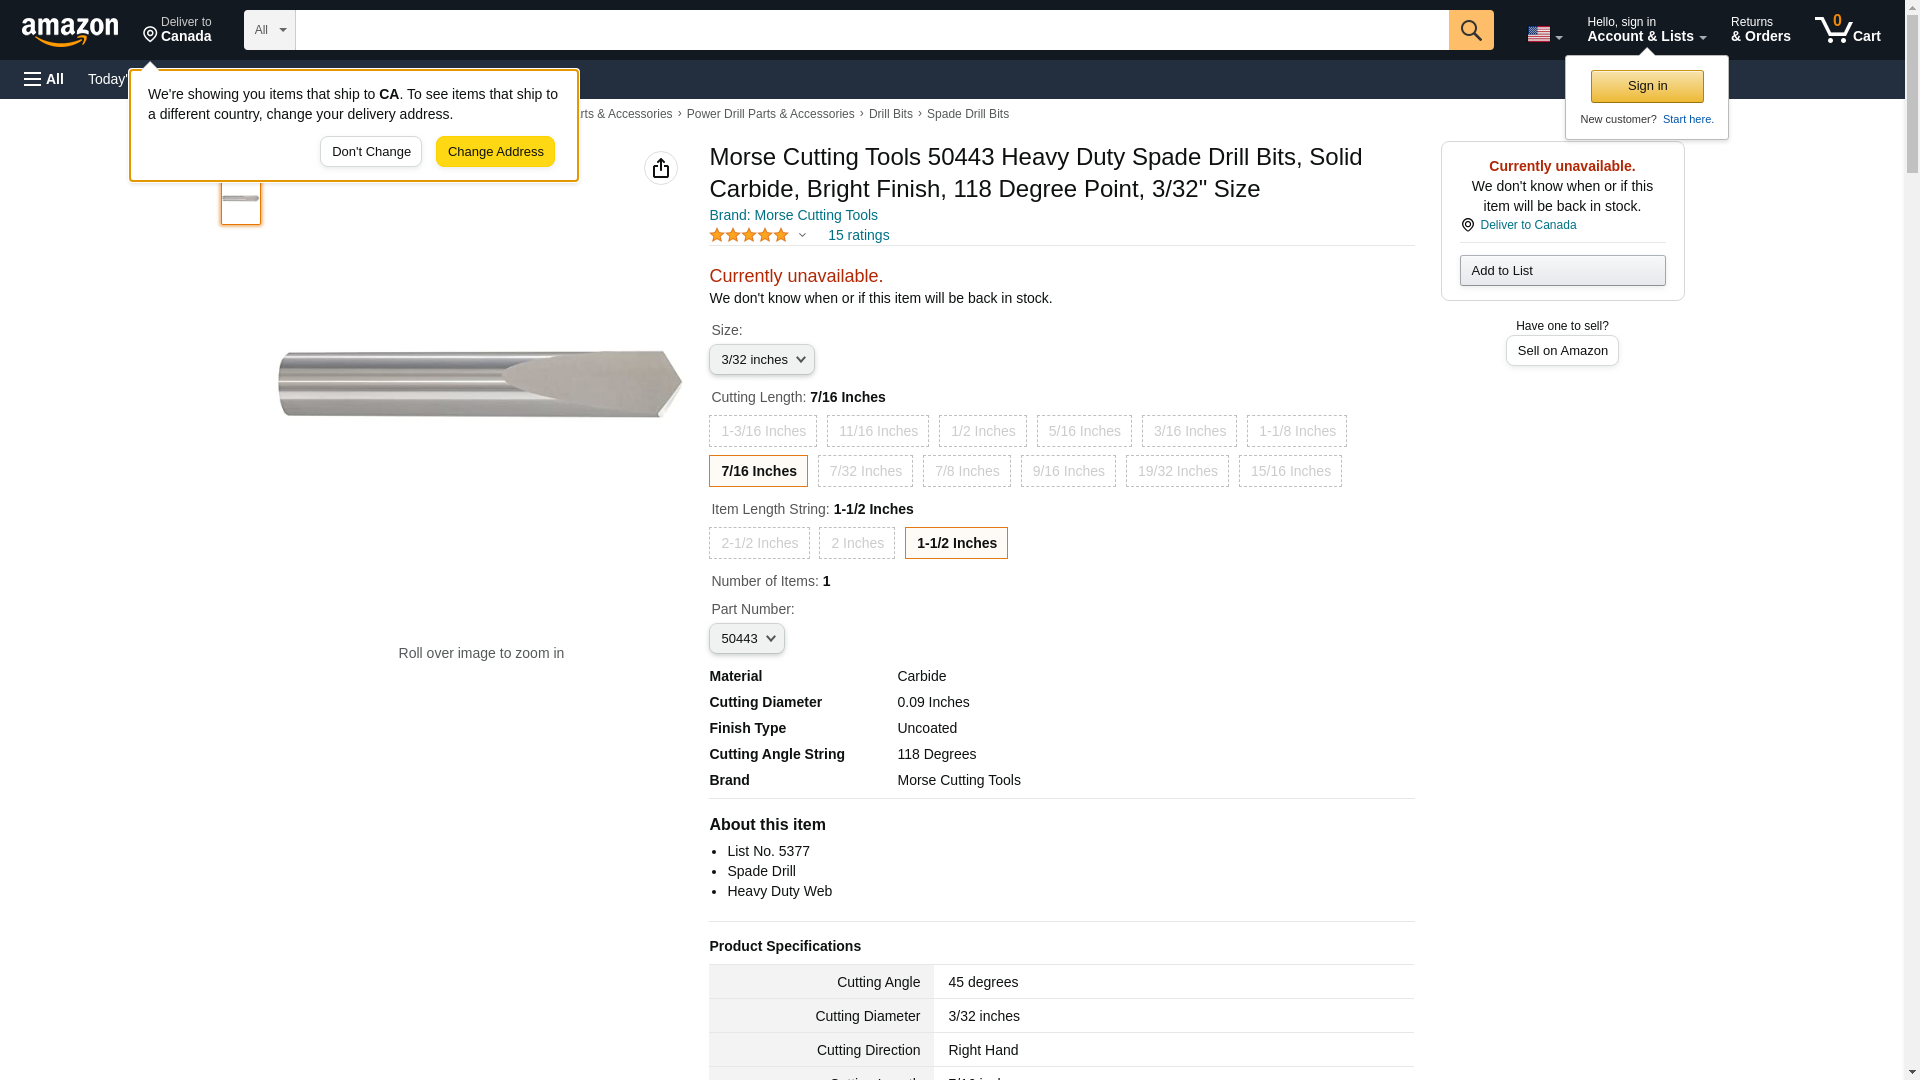Click the search magnifier button
Screen dimensions: 1920x1080
1470,30
